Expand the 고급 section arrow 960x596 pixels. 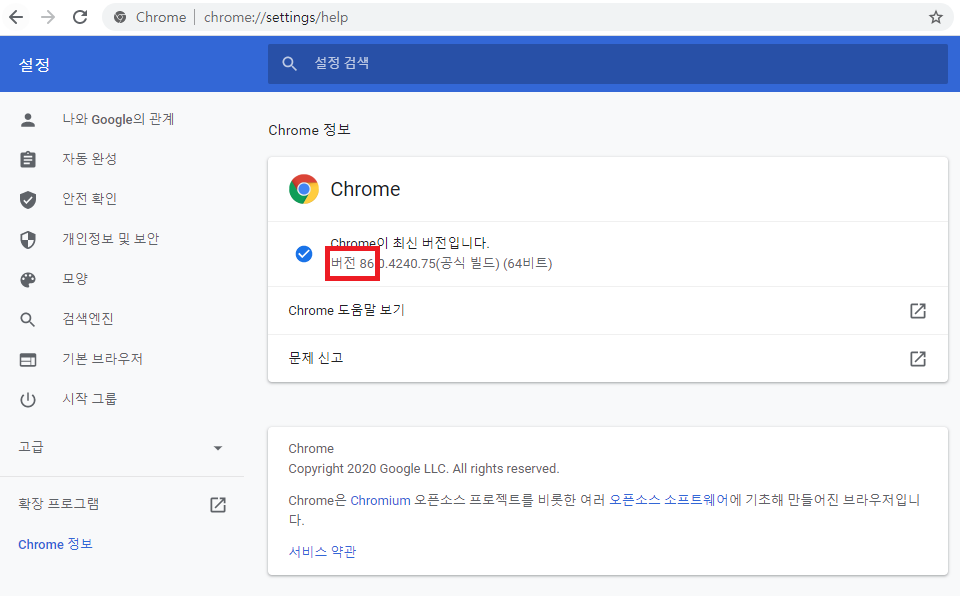click(217, 448)
